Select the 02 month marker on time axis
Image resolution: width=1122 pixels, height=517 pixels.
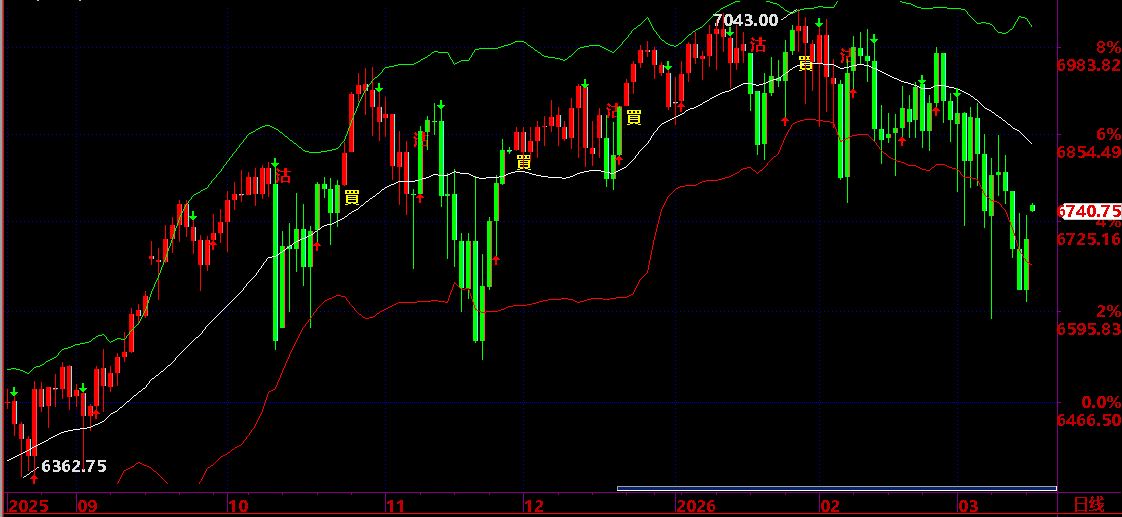(831, 506)
